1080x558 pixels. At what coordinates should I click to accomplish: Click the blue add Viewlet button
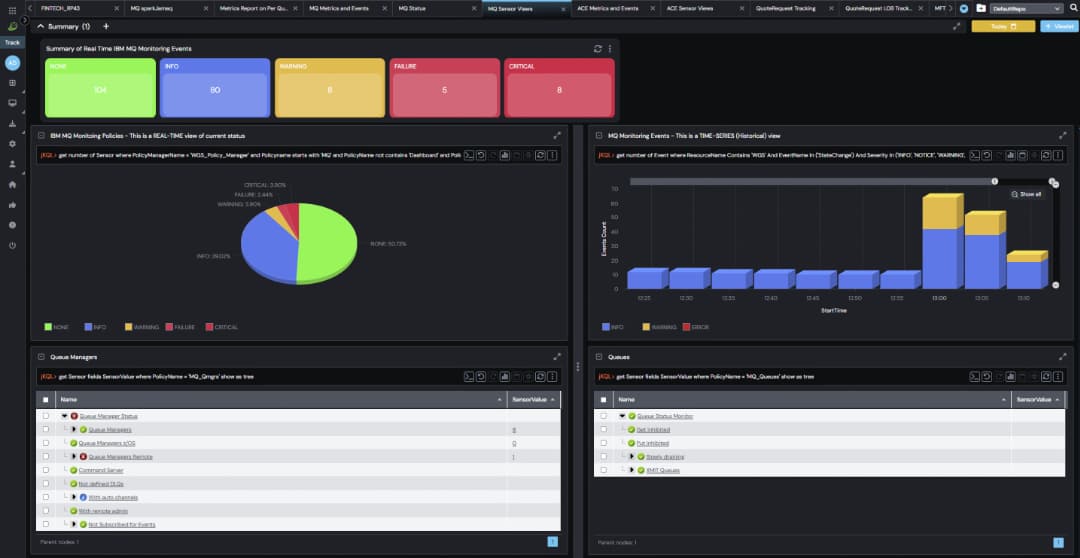click(x=1059, y=26)
